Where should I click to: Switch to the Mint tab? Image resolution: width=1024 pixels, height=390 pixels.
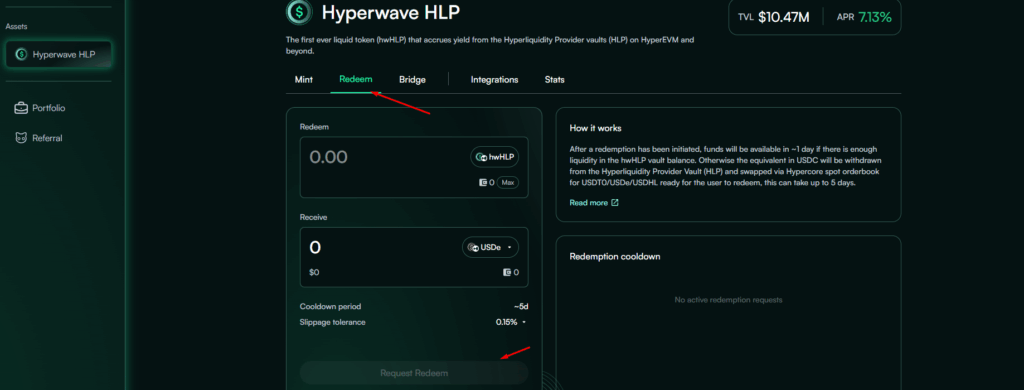304,80
